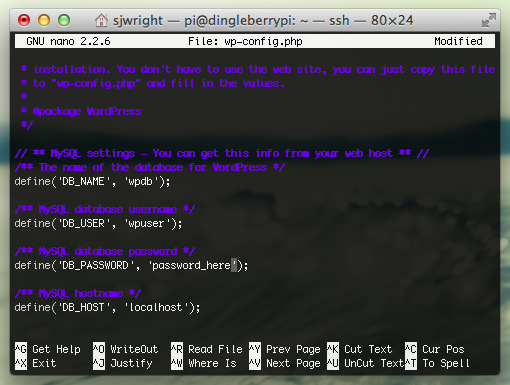Click the ^T To Spell shortcut
This screenshot has height=385, width=510.
click(x=438, y=363)
